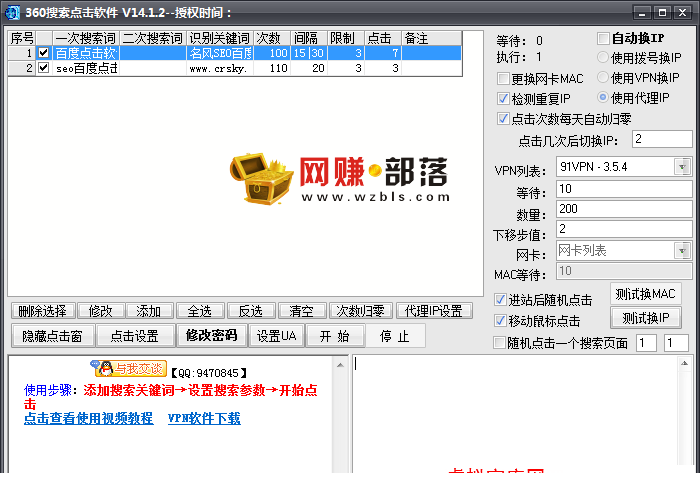
Task: Click 隐藏点击窗 button
Action: (53, 336)
